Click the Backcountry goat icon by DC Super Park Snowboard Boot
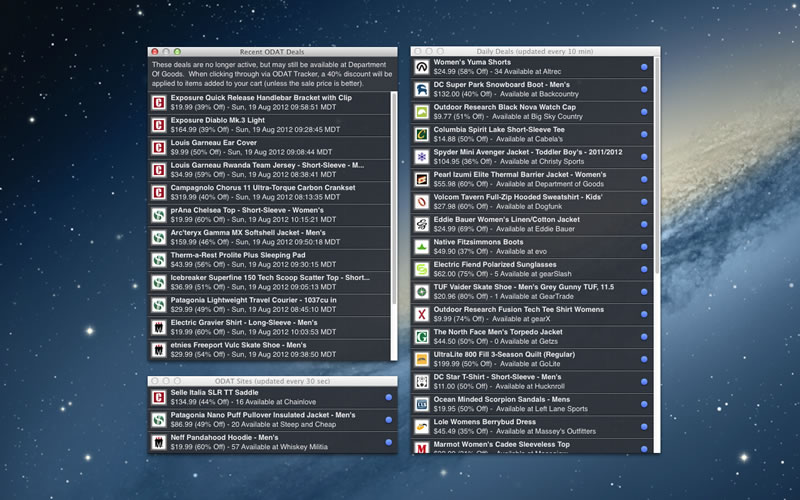The height and width of the screenshot is (500, 800). click(421, 89)
